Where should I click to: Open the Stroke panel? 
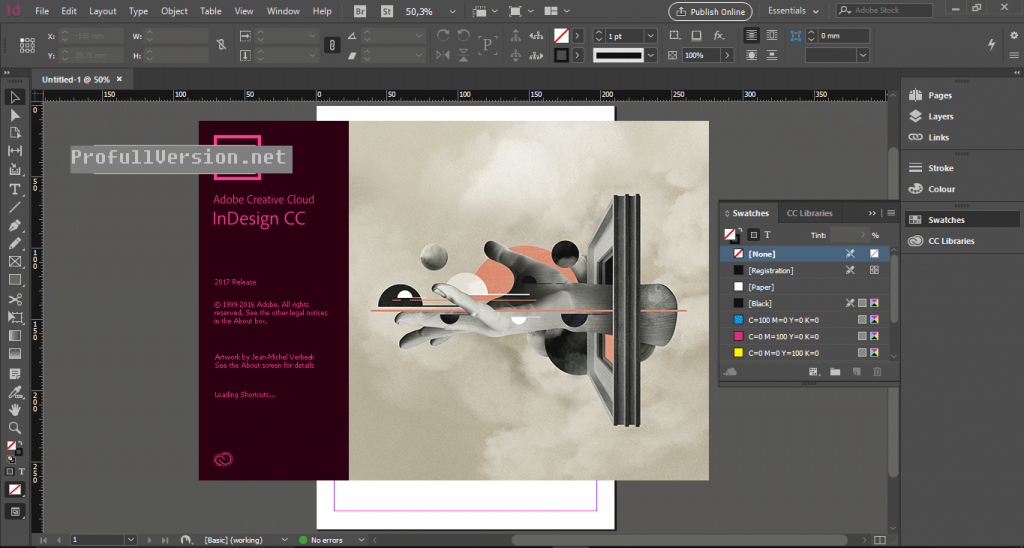931,168
